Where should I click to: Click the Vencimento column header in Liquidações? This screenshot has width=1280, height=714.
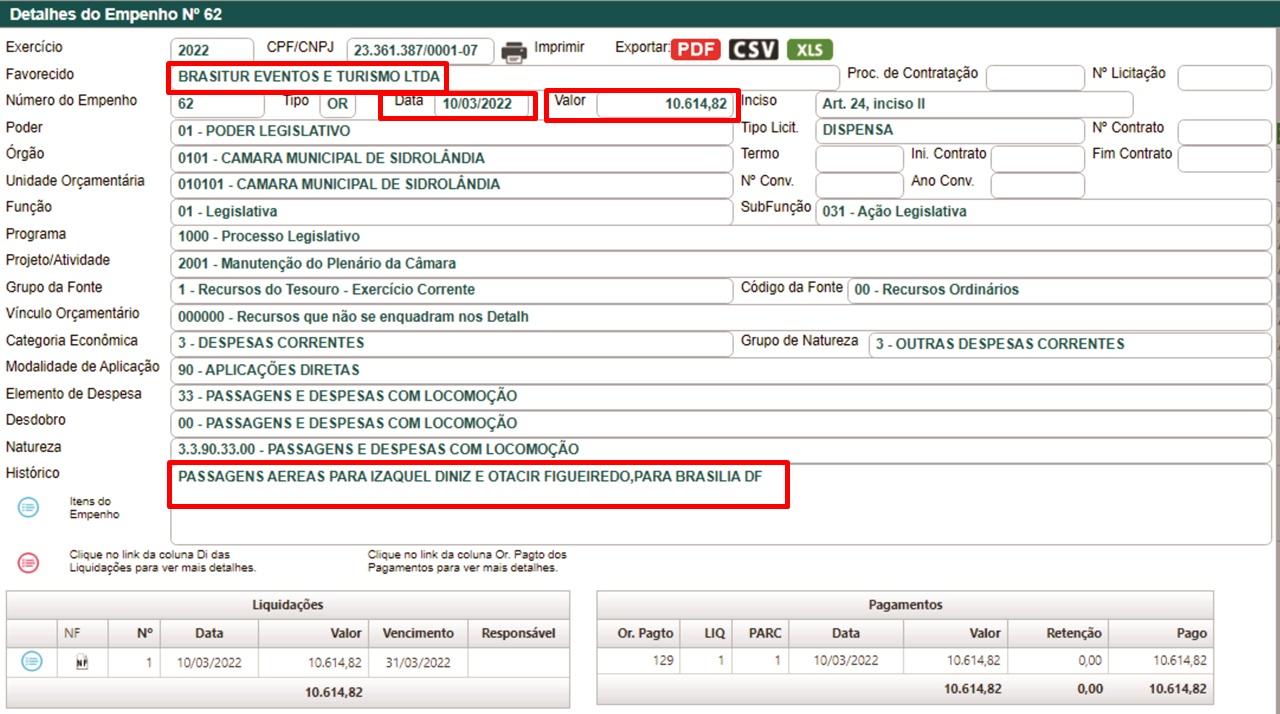(418, 633)
